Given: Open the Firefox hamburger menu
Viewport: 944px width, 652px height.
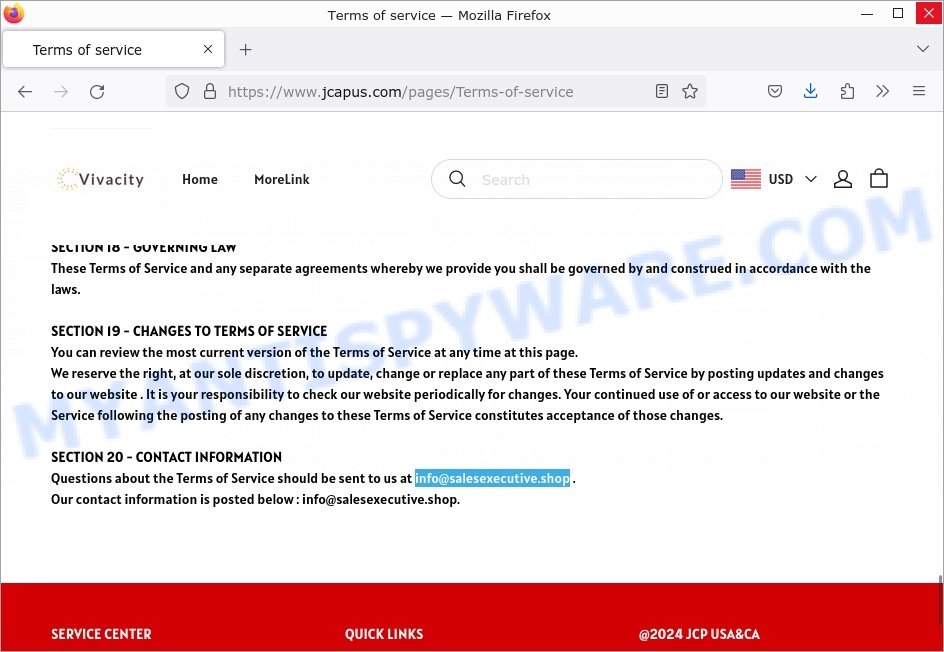Looking at the screenshot, I should click(x=919, y=92).
